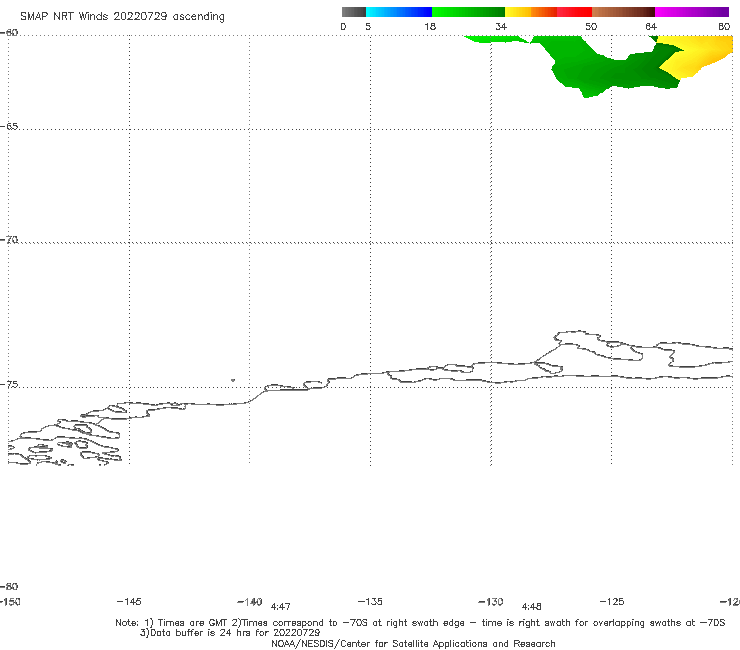Click the color bar label '18'

(x=430, y=27)
